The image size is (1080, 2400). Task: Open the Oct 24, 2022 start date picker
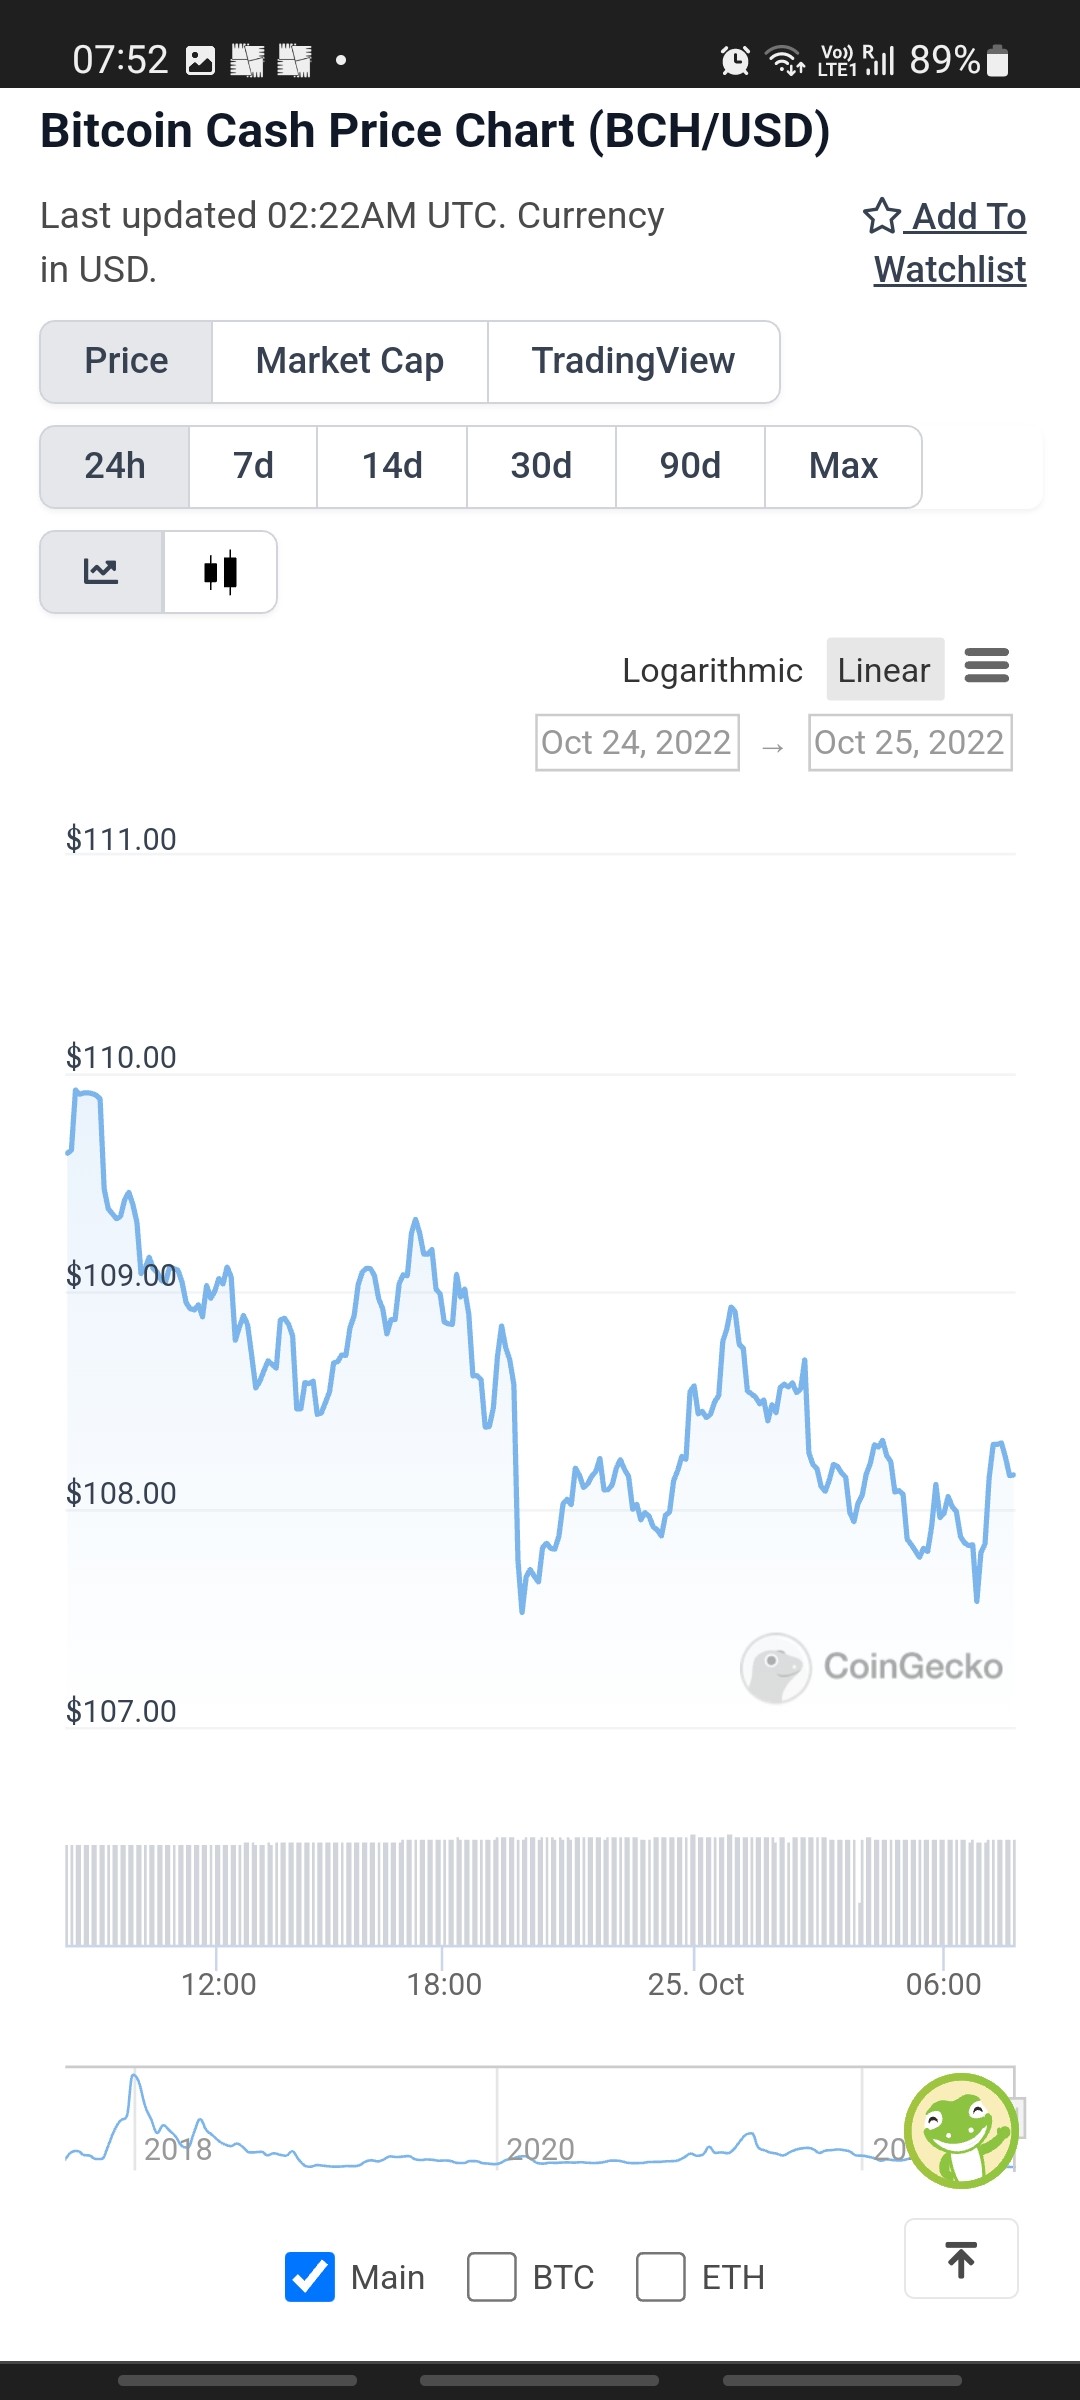(x=637, y=743)
